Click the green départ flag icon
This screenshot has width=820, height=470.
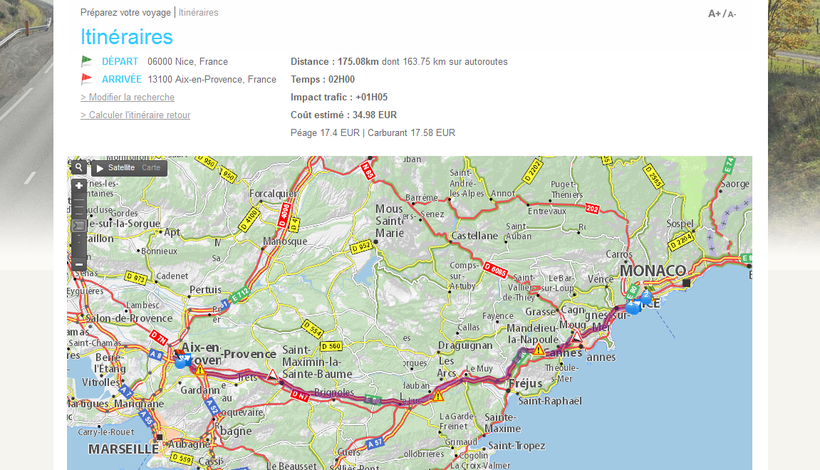(x=87, y=61)
